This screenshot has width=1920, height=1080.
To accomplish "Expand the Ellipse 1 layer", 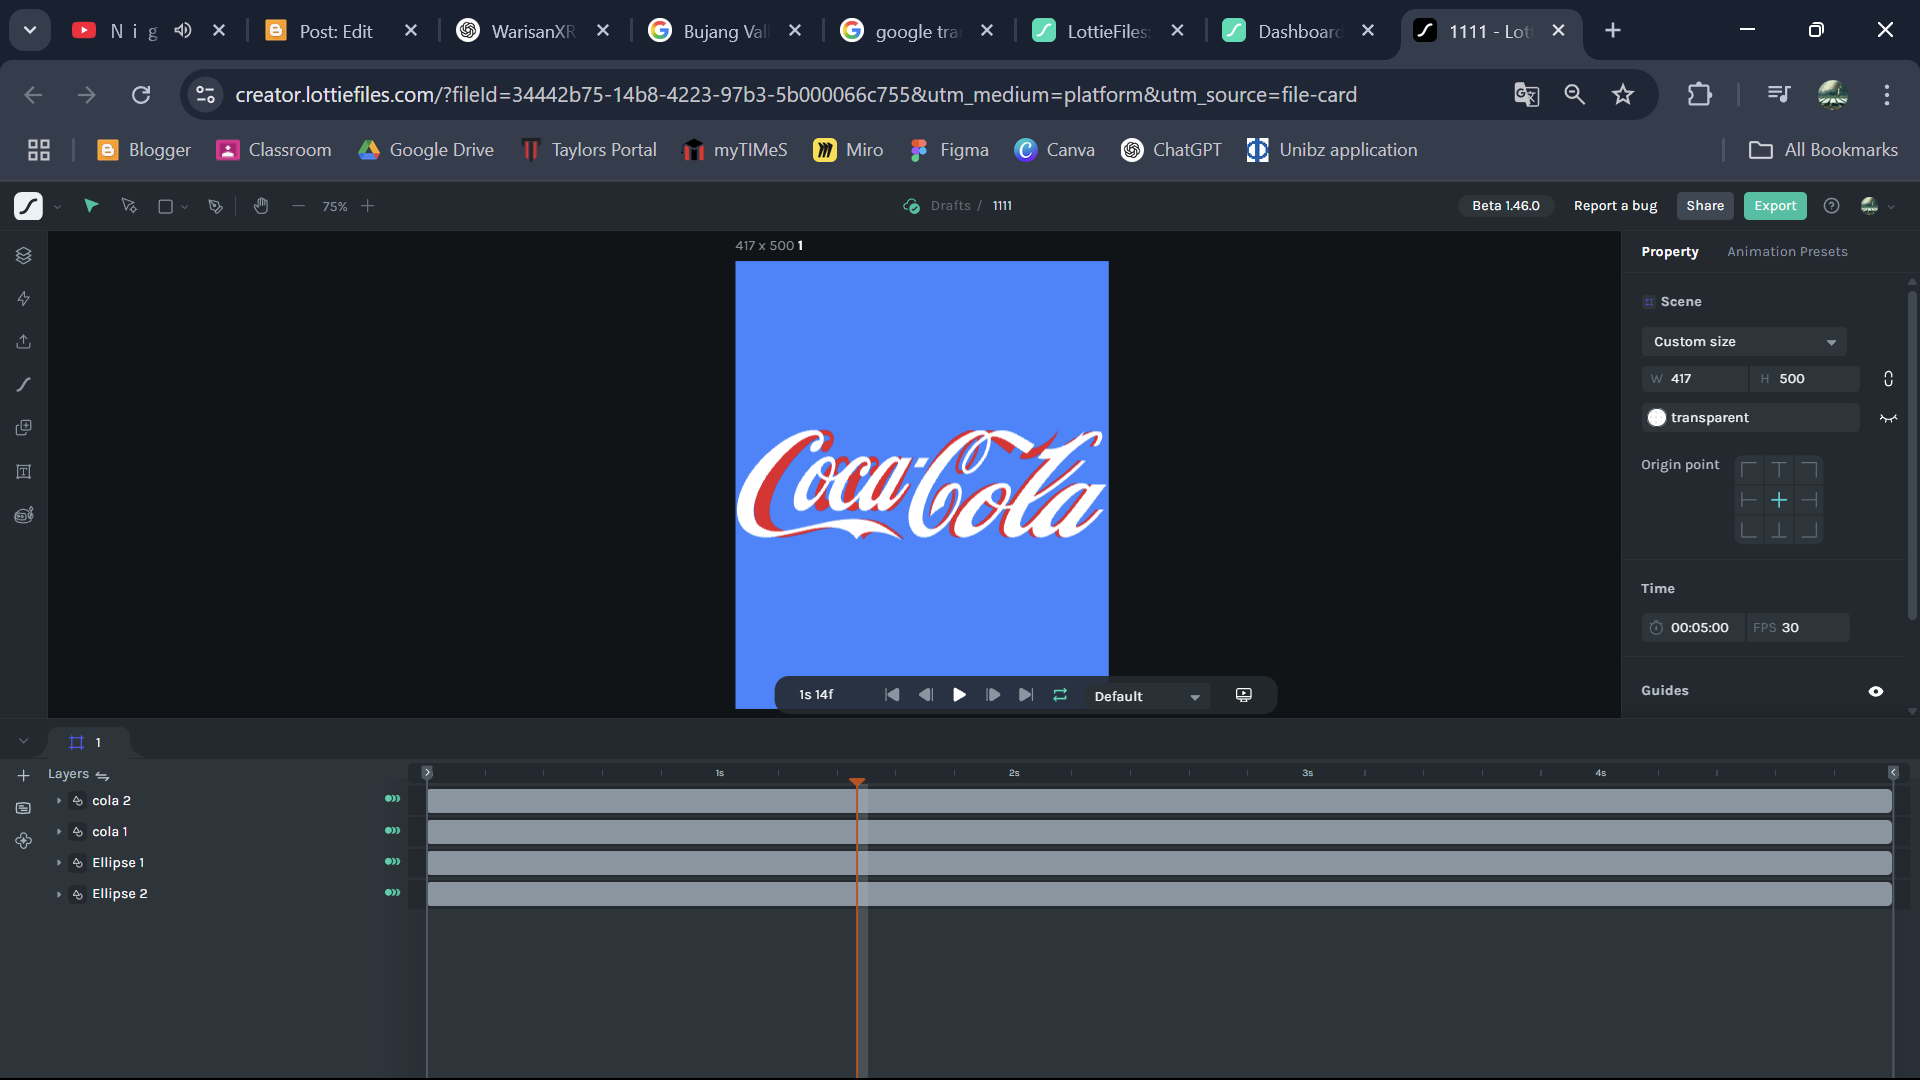I will coord(59,863).
